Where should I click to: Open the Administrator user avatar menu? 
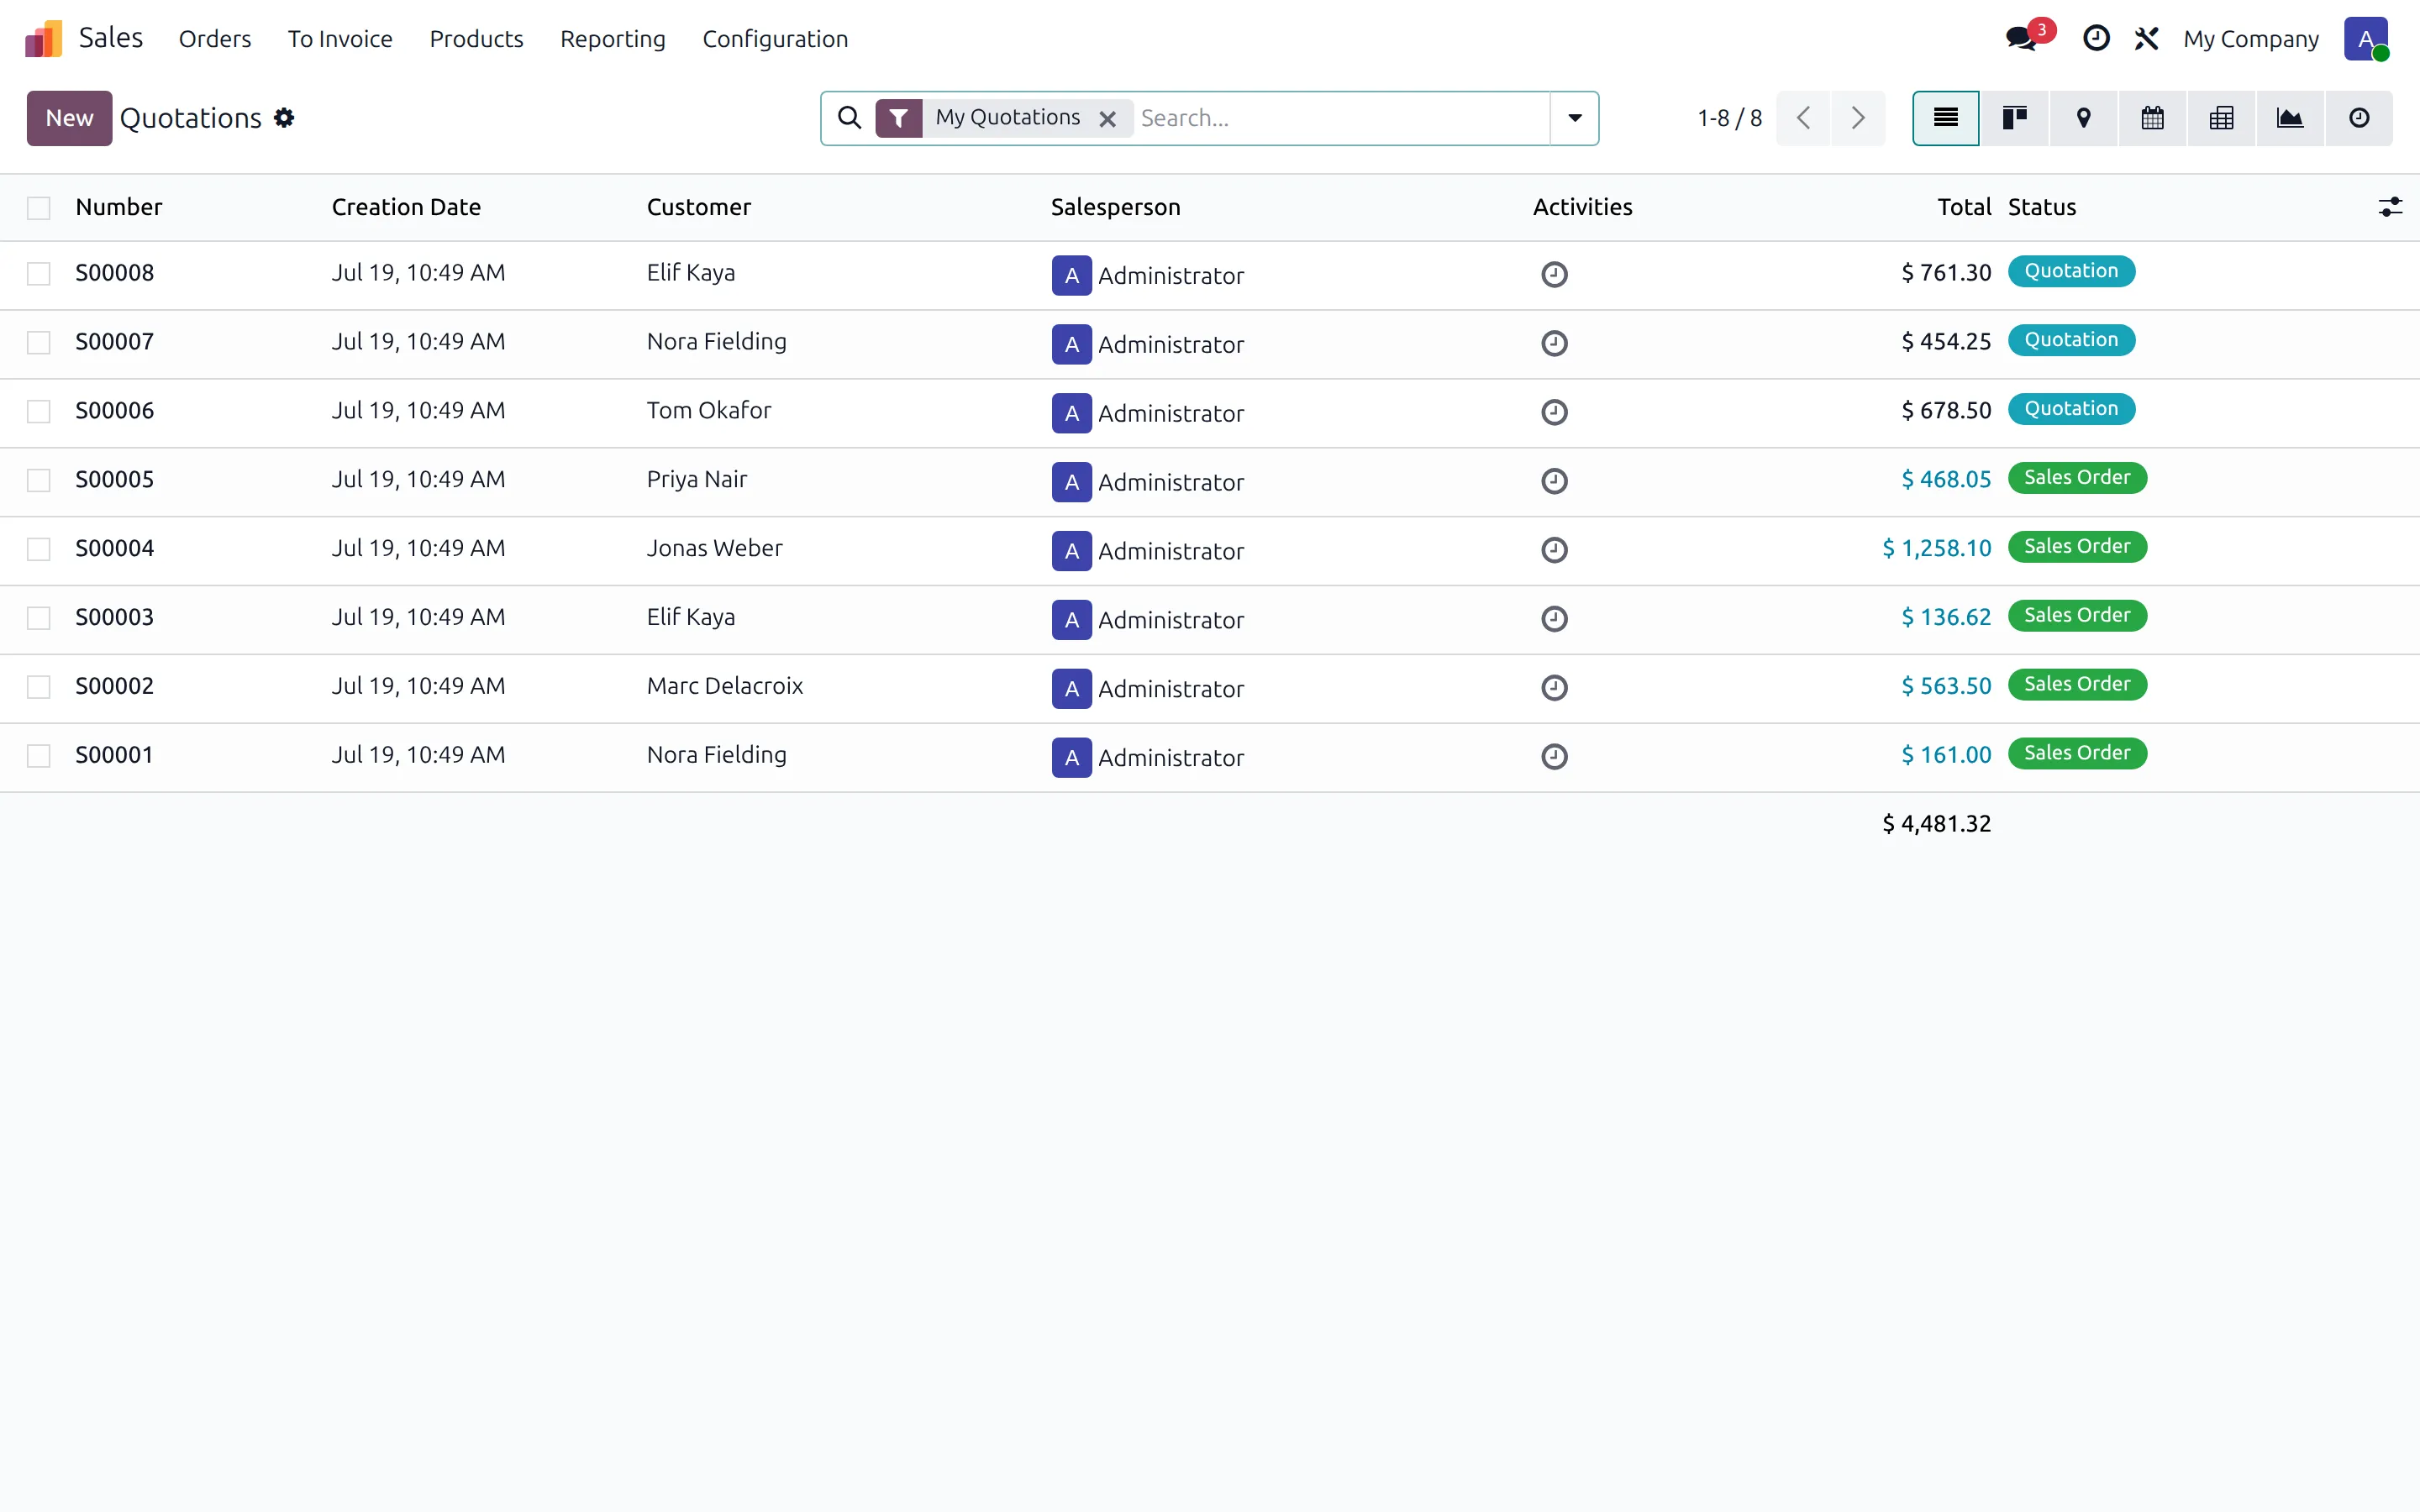(x=2365, y=39)
